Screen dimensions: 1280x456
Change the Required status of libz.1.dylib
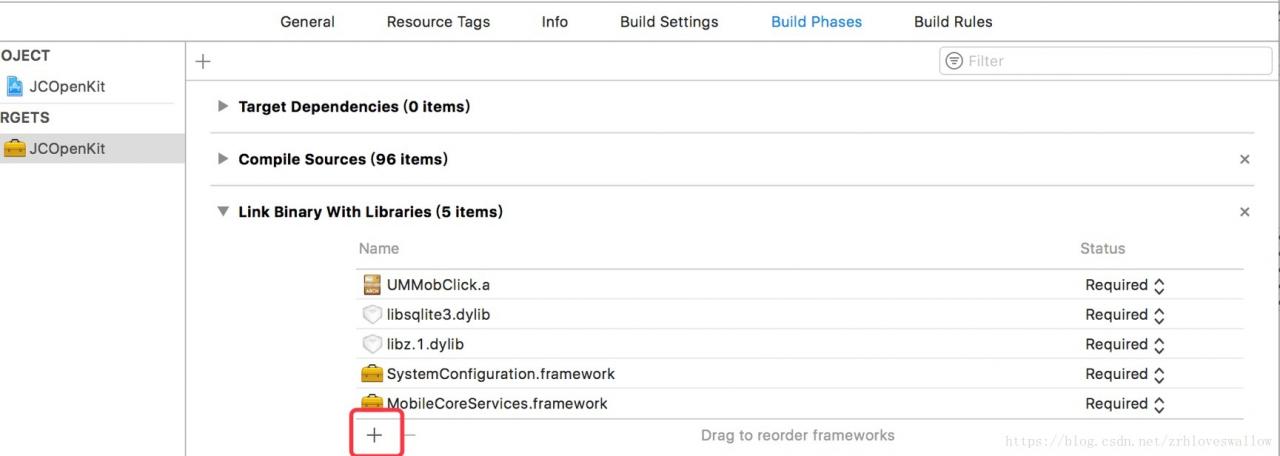1125,345
